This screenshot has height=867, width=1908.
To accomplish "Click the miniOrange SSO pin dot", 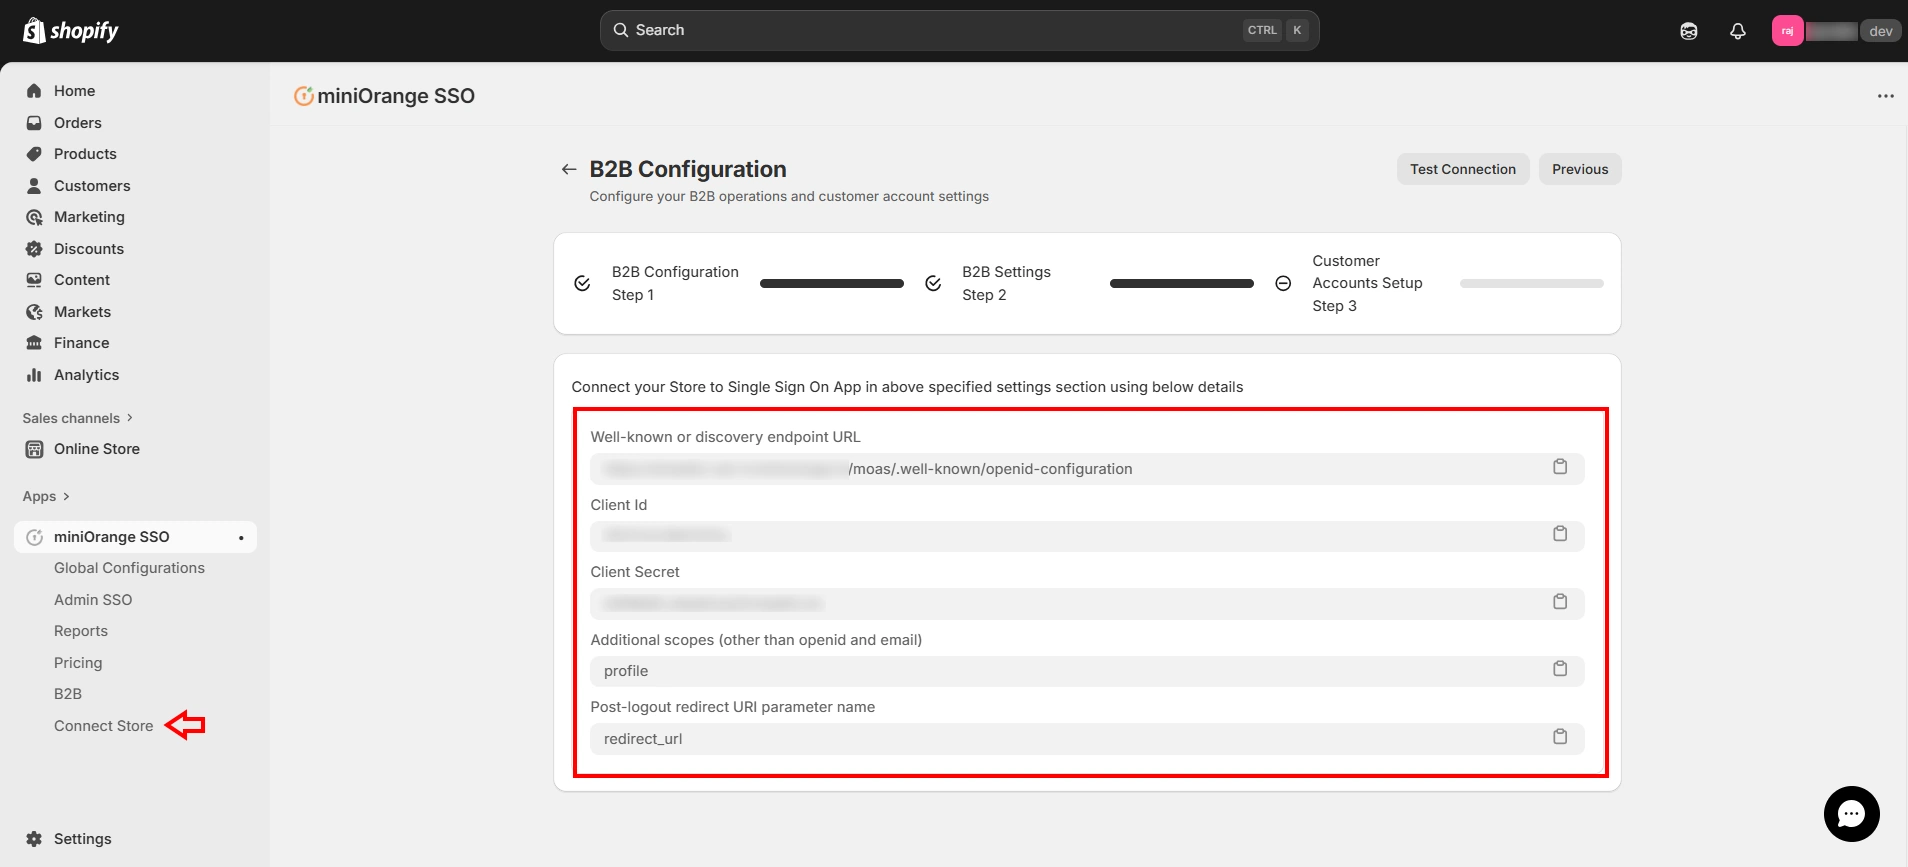I will point(241,538).
